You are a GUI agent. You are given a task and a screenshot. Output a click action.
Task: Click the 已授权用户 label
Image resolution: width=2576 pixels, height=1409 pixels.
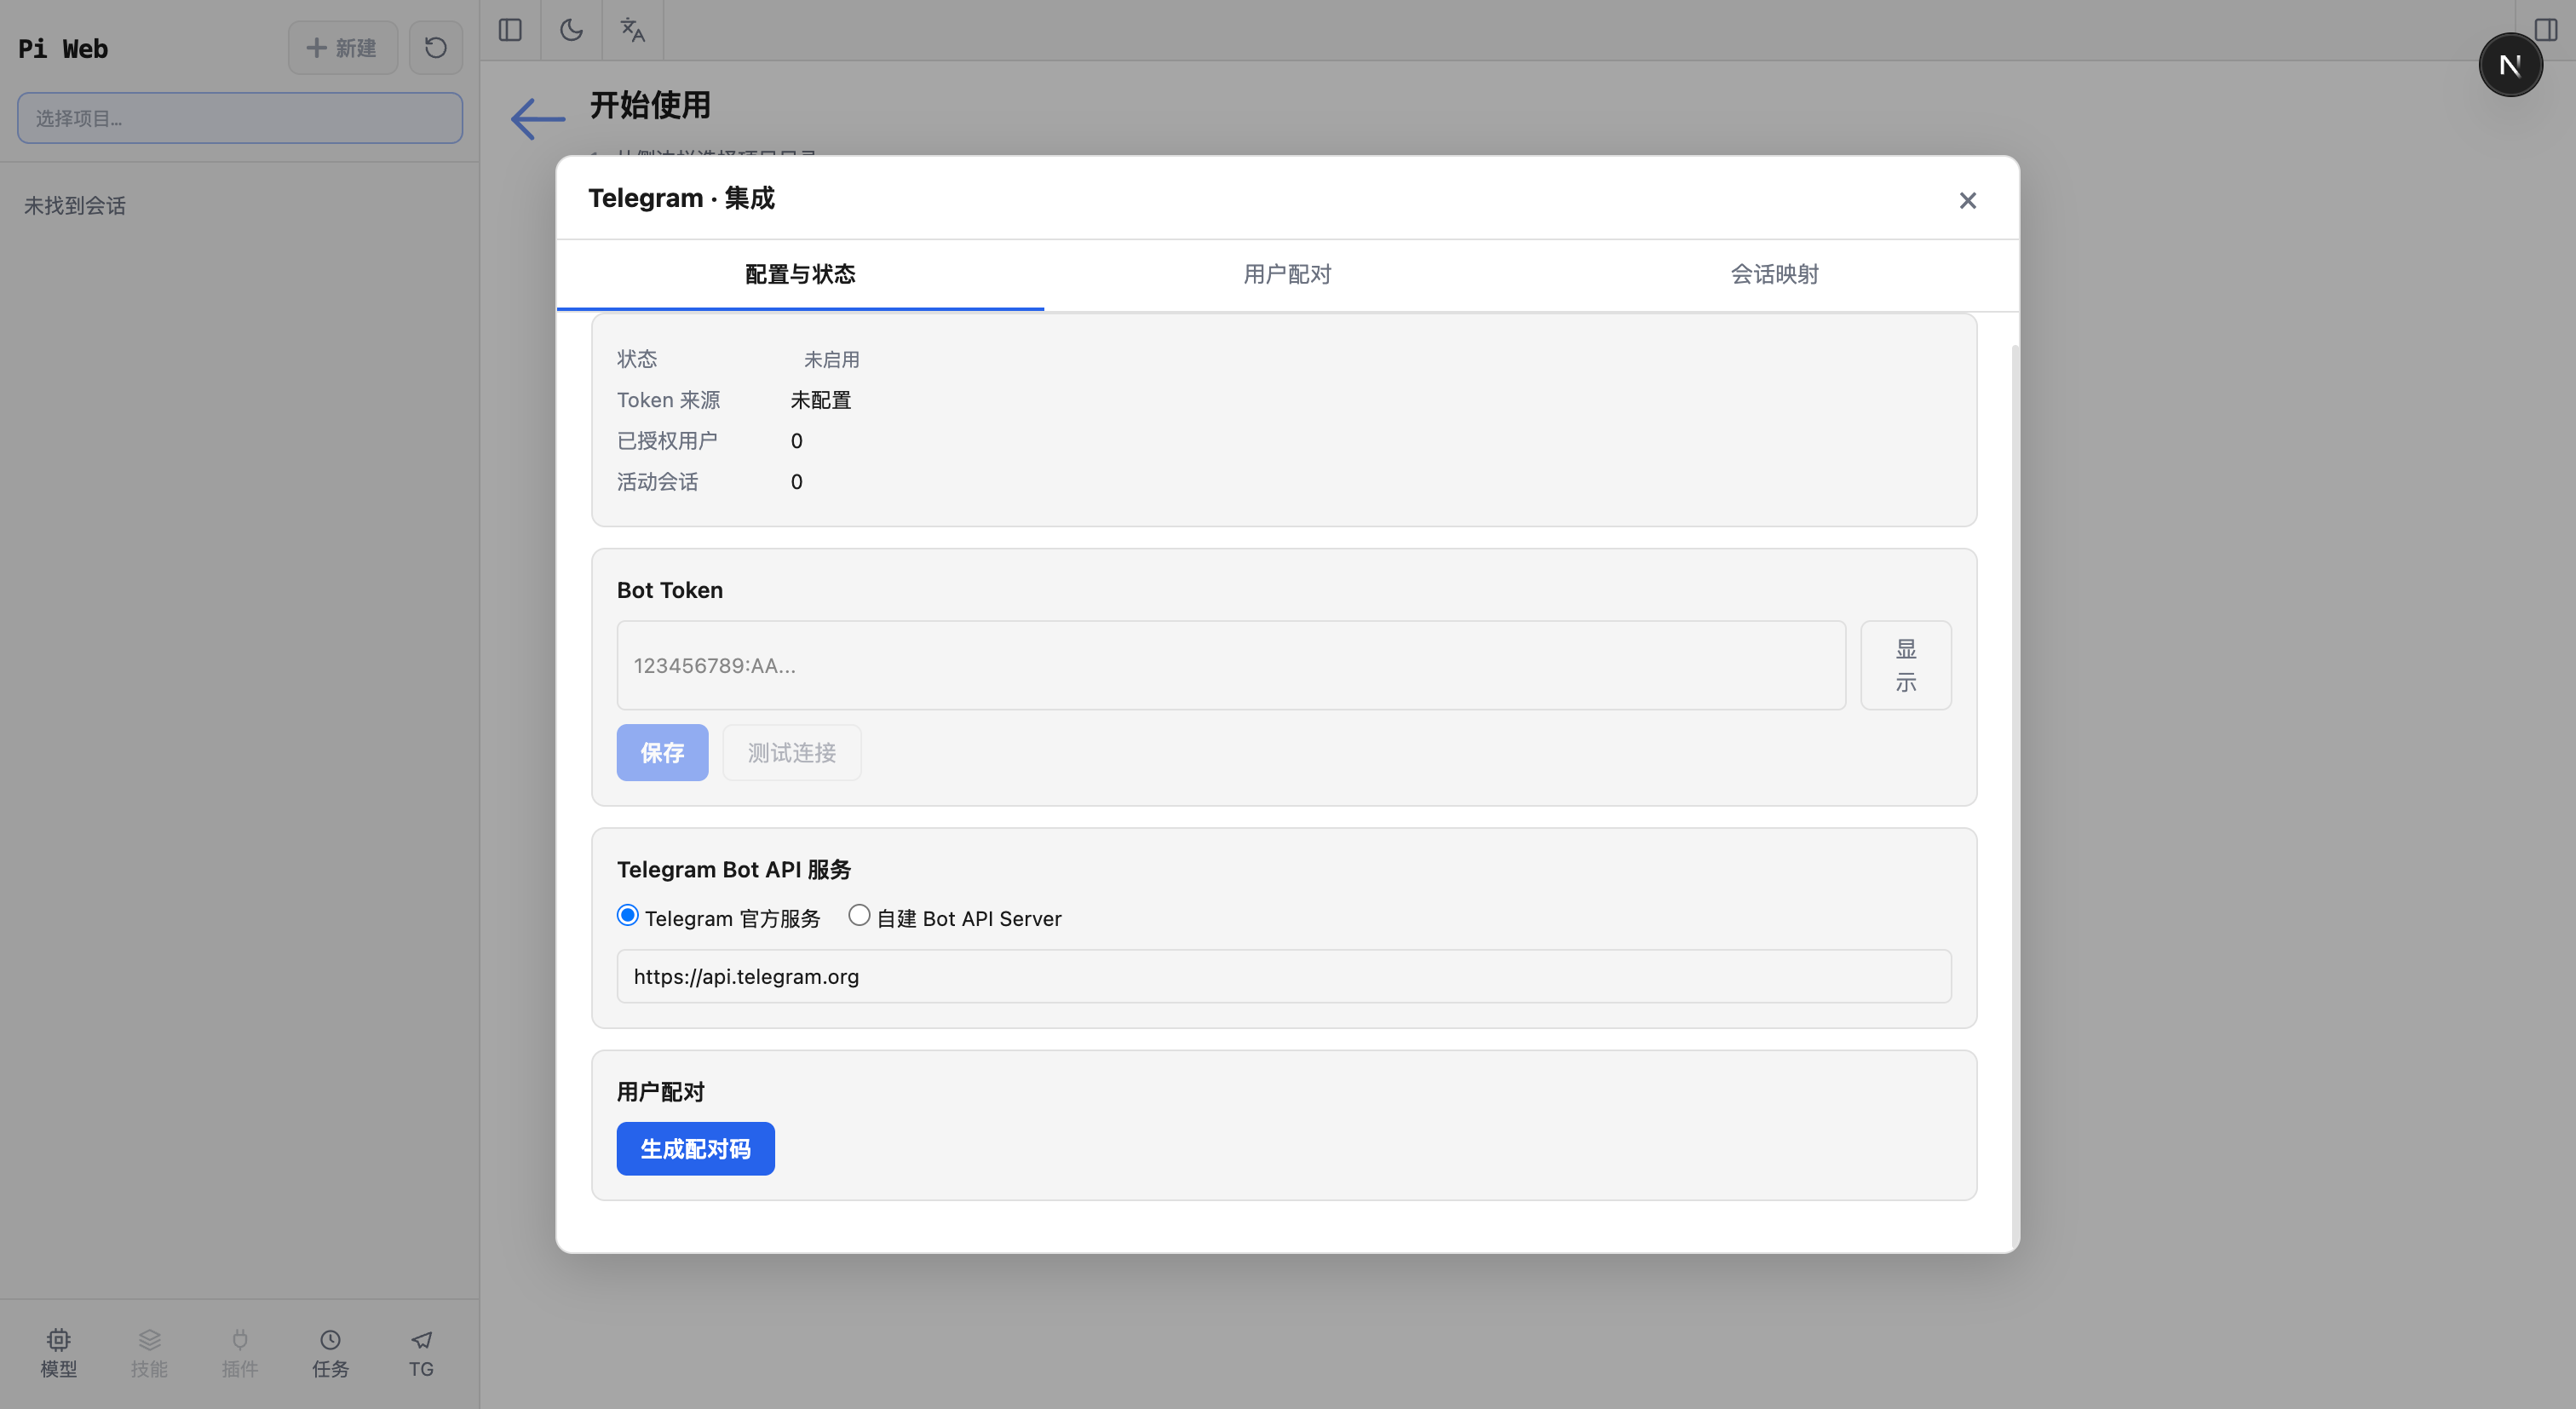pos(667,441)
